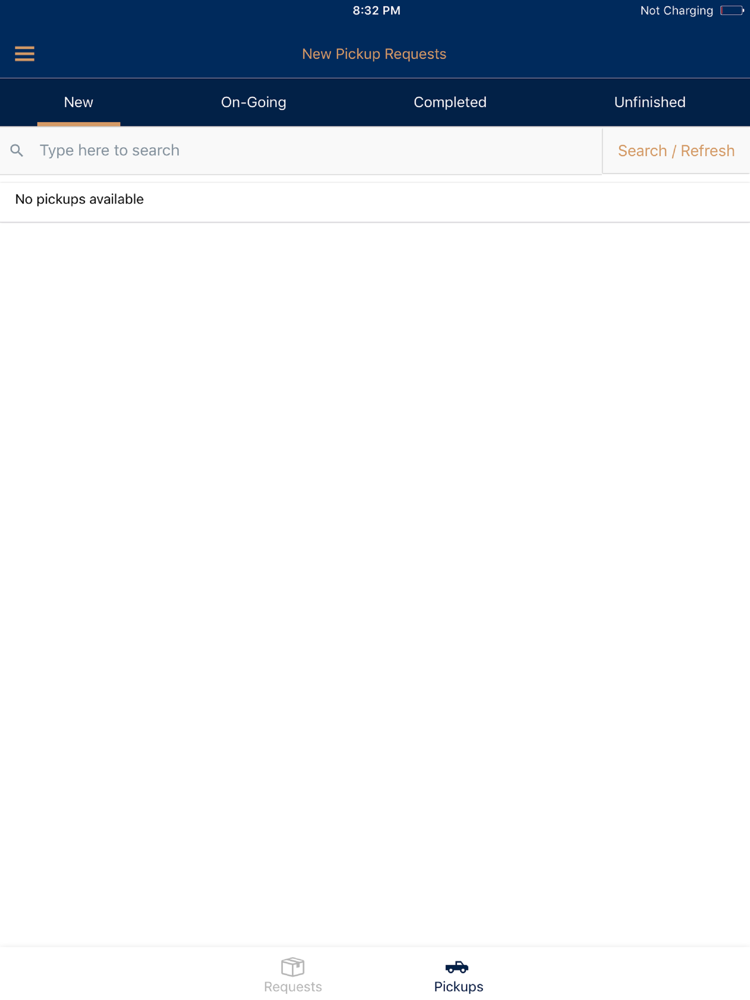The height and width of the screenshot is (1000, 750).
Task: Switch to the New tab
Action: [78, 102]
